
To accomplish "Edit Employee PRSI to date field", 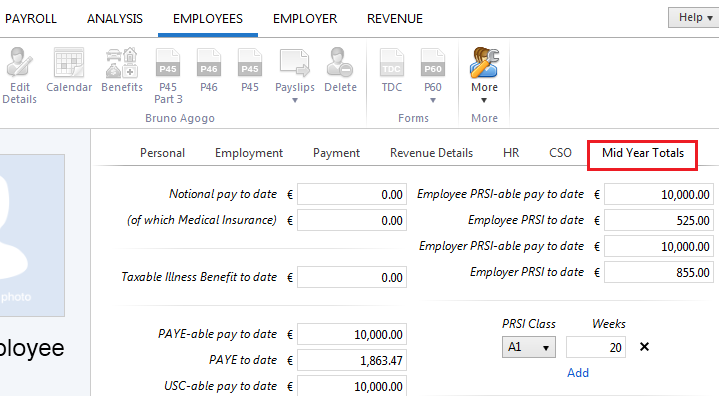I will 659,220.
